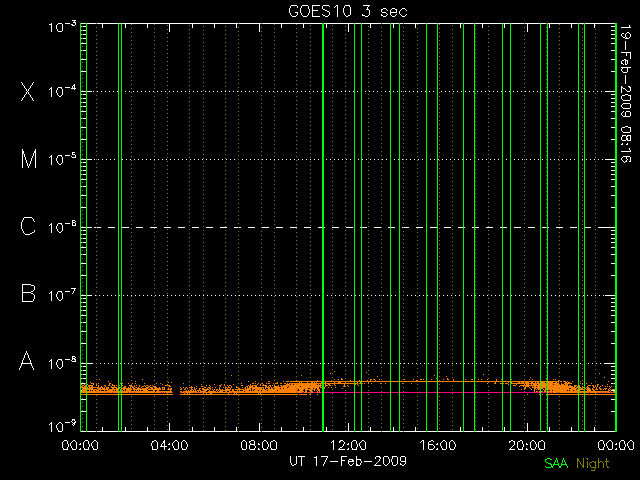Click the gap in orange data near 04:00
Image resolution: width=640 pixels, height=480 pixels.
pyautogui.click(x=176, y=389)
